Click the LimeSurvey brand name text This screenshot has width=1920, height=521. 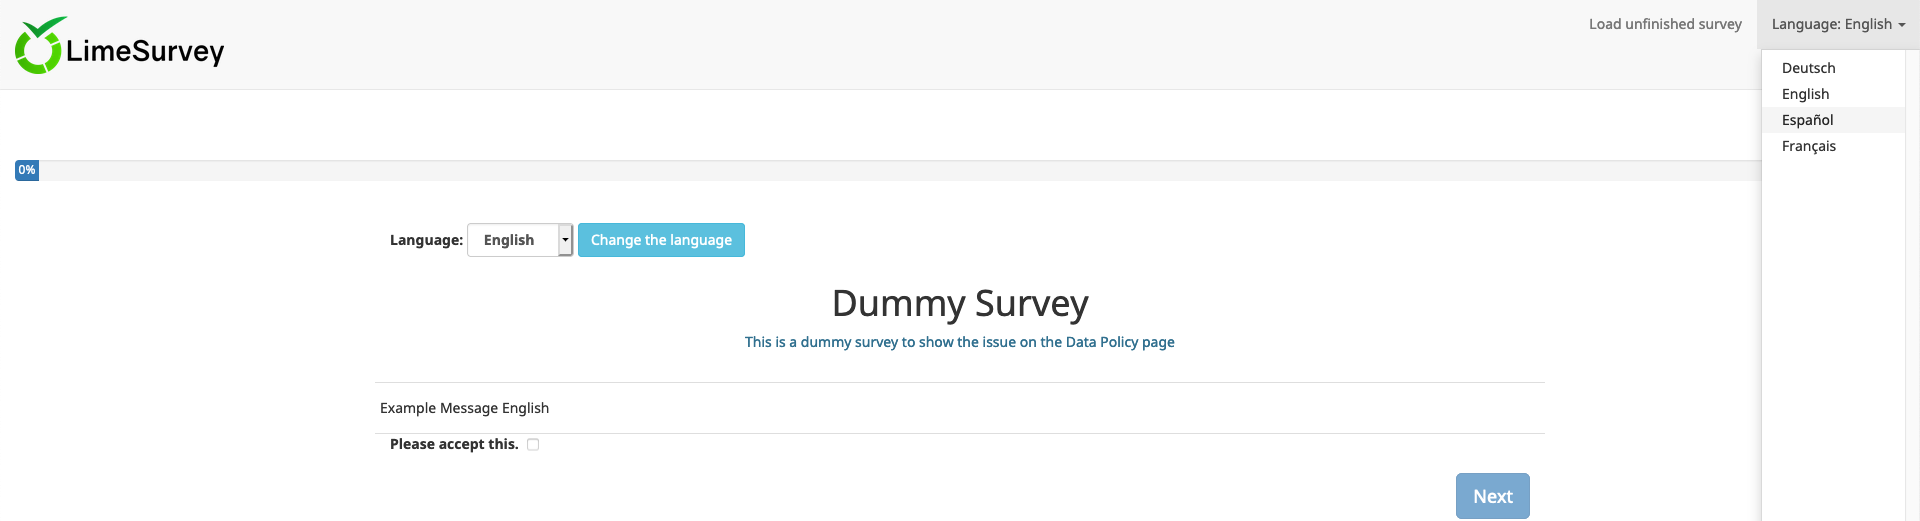click(x=145, y=51)
